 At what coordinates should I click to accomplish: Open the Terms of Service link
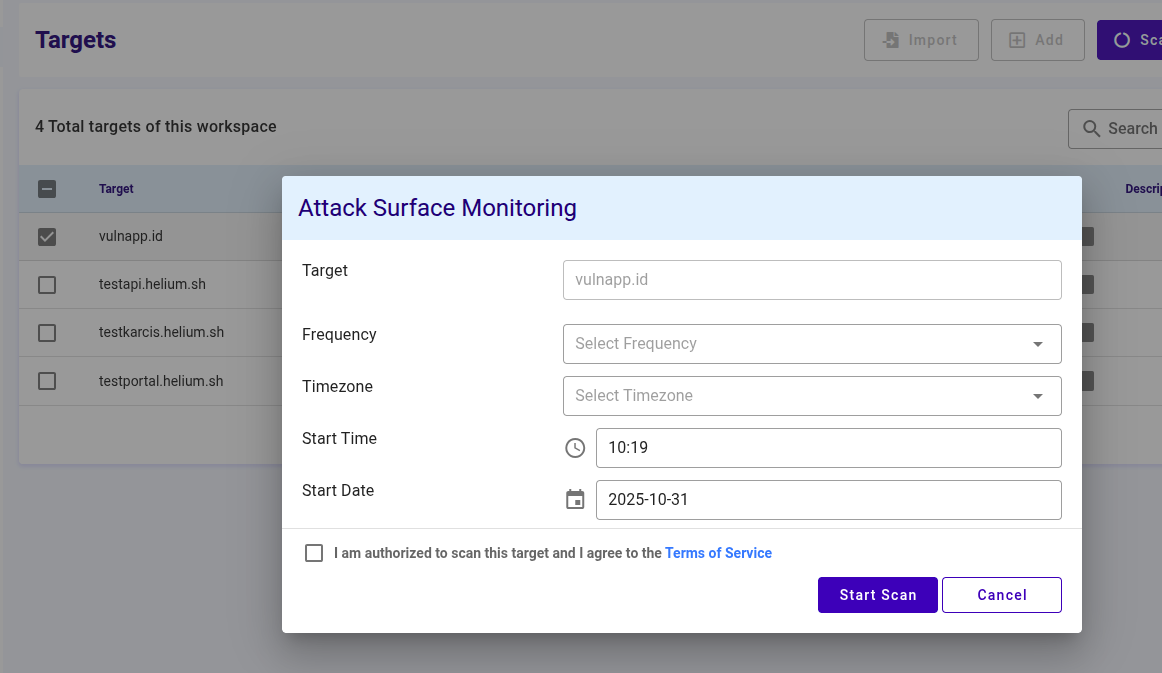tap(718, 553)
